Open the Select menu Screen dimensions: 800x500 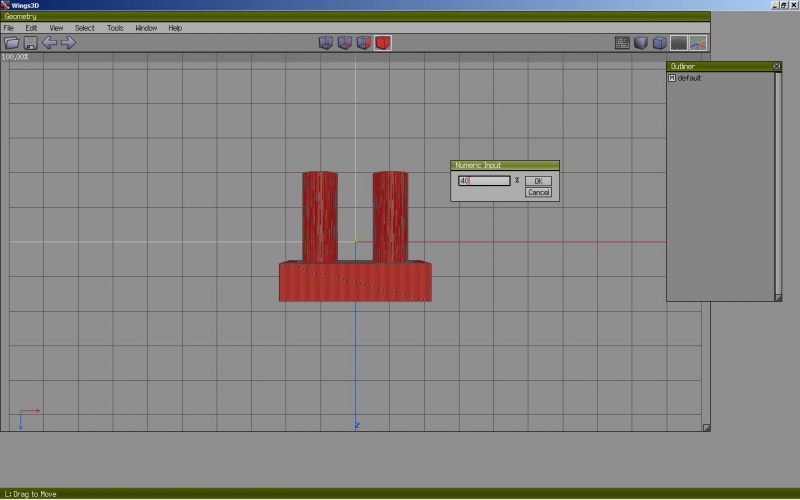pyautogui.click(x=85, y=28)
